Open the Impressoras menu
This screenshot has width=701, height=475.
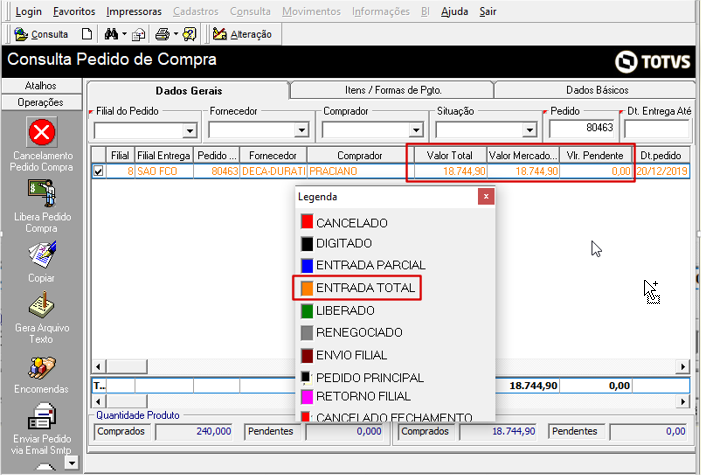(134, 11)
